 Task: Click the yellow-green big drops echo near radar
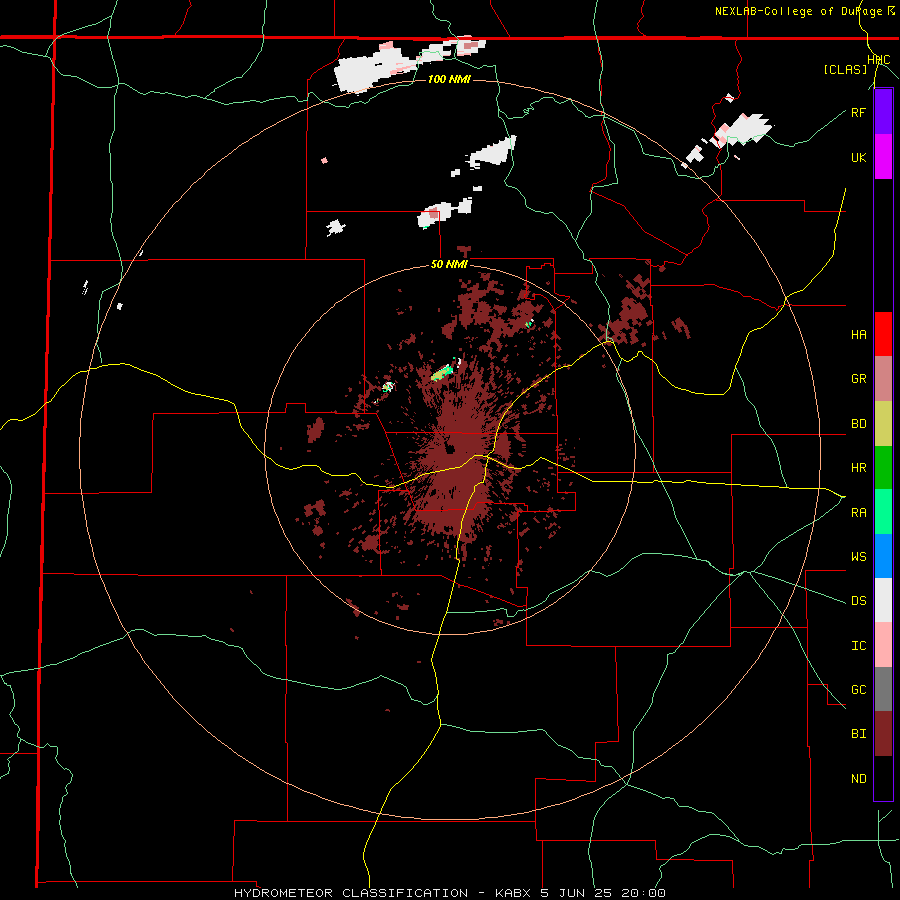pyautogui.click(x=442, y=373)
